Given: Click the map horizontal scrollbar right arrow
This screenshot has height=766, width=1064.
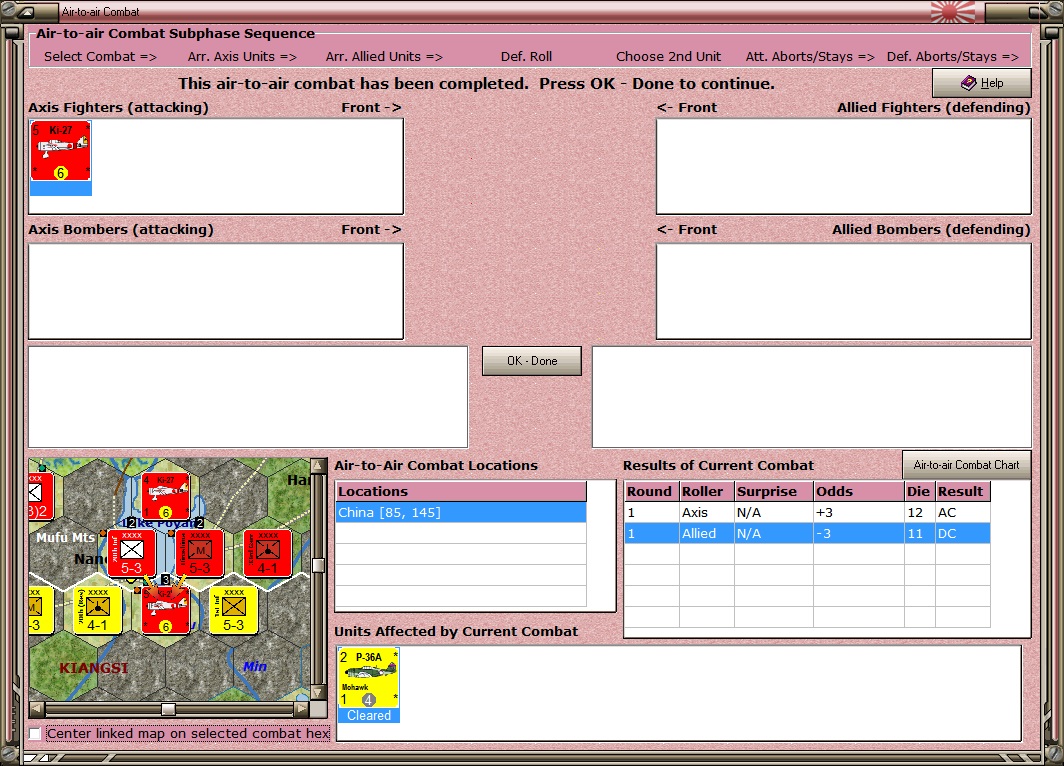Looking at the screenshot, I should coord(301,709).
